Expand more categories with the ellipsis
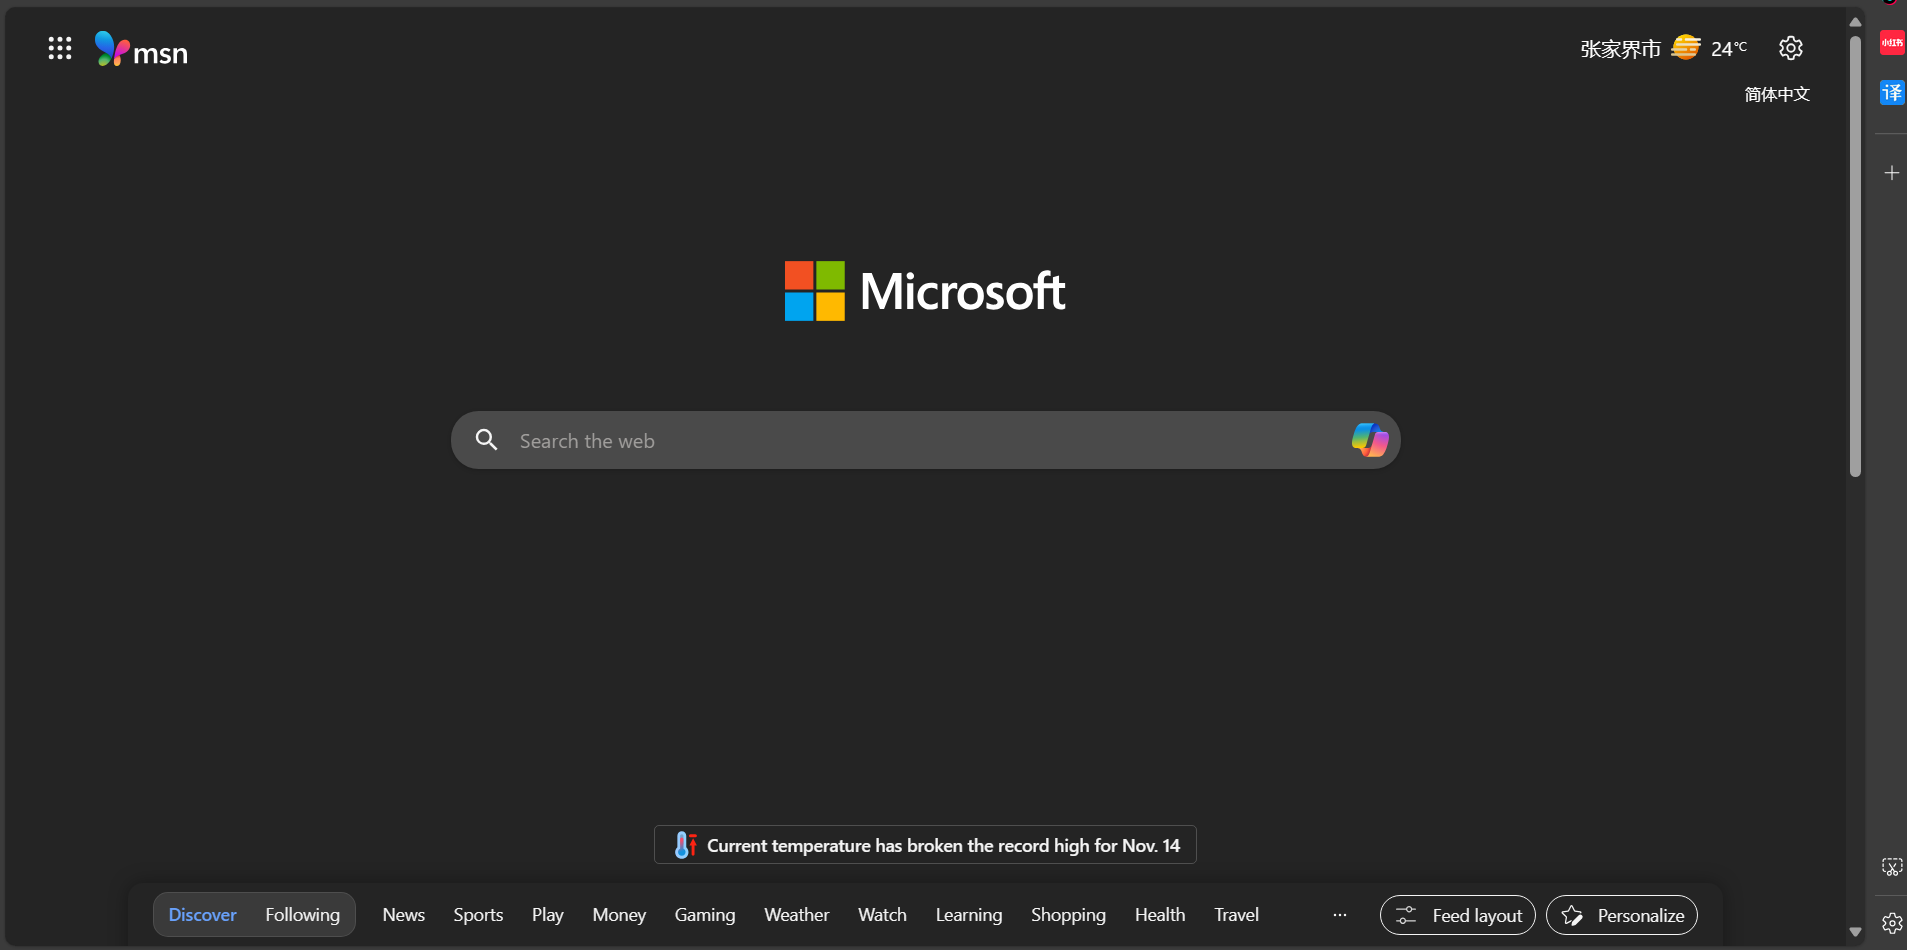The width and height of the screenshot is (1907, 950). (1340, 915)
